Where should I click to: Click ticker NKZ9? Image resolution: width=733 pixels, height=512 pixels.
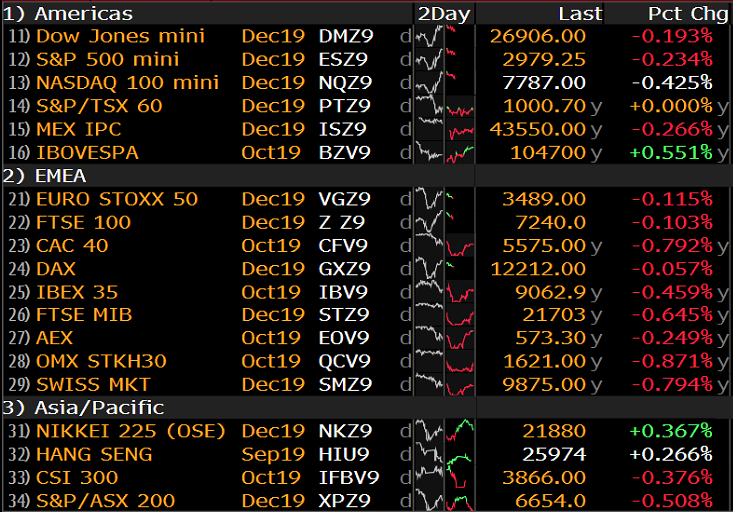(x=345, y=431)
